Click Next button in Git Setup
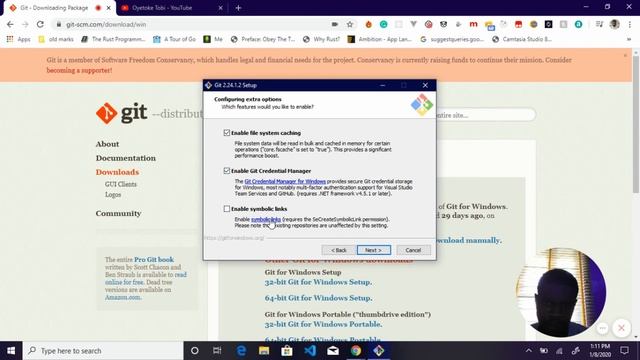Screen dimensions: 640x360 pyautogui.click(x=373, y=250)
